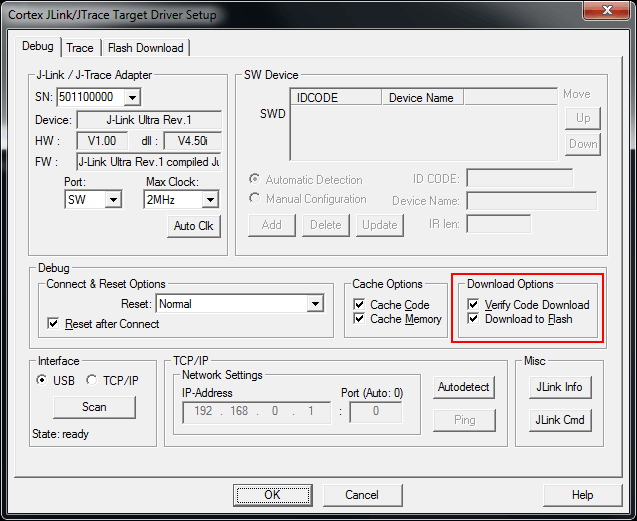Toggle Reset after Connect checkbox
The width and height of the screenshot is (637, 521).
[54, 324]
